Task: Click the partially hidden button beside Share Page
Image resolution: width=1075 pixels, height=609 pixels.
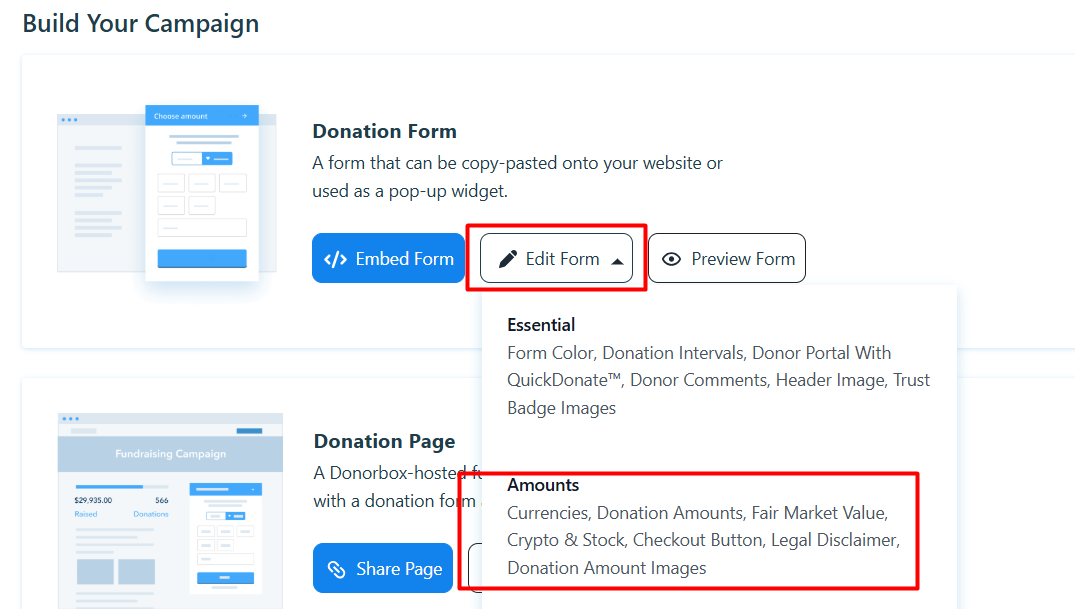Action: 473,568
